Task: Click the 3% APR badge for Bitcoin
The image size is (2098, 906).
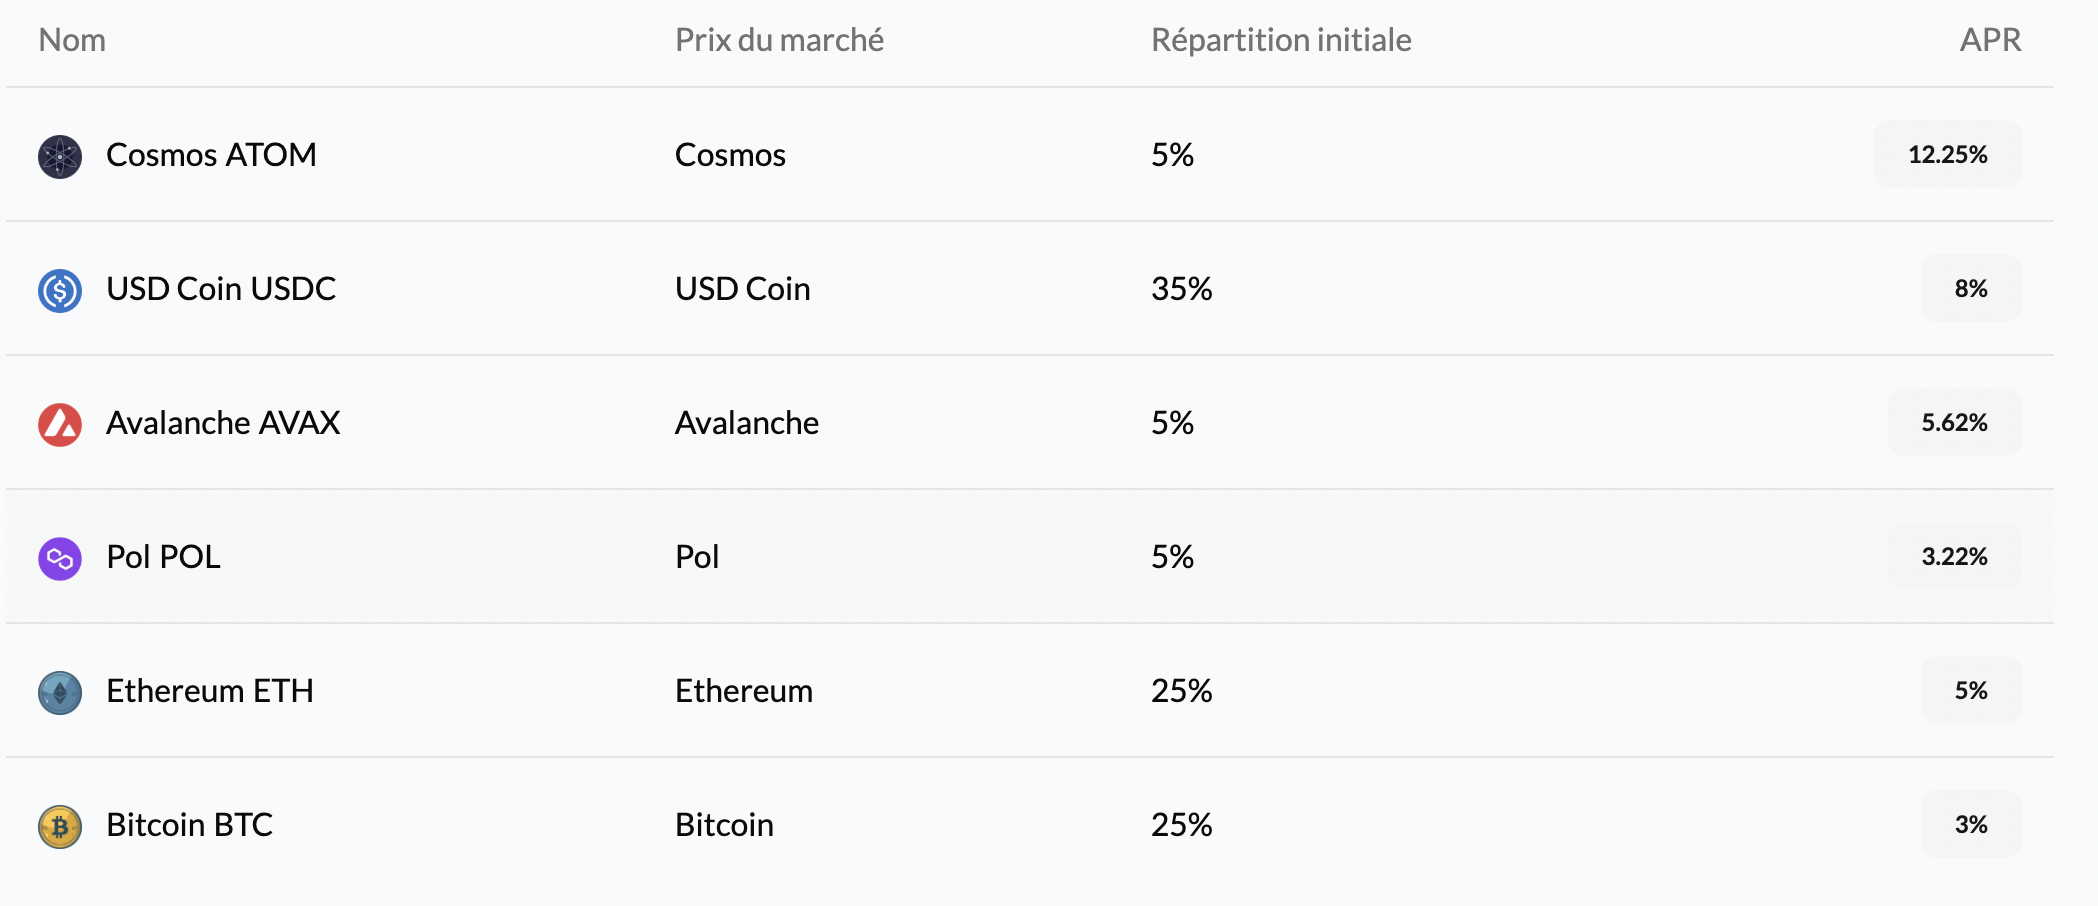Action: pos(1971,825)
